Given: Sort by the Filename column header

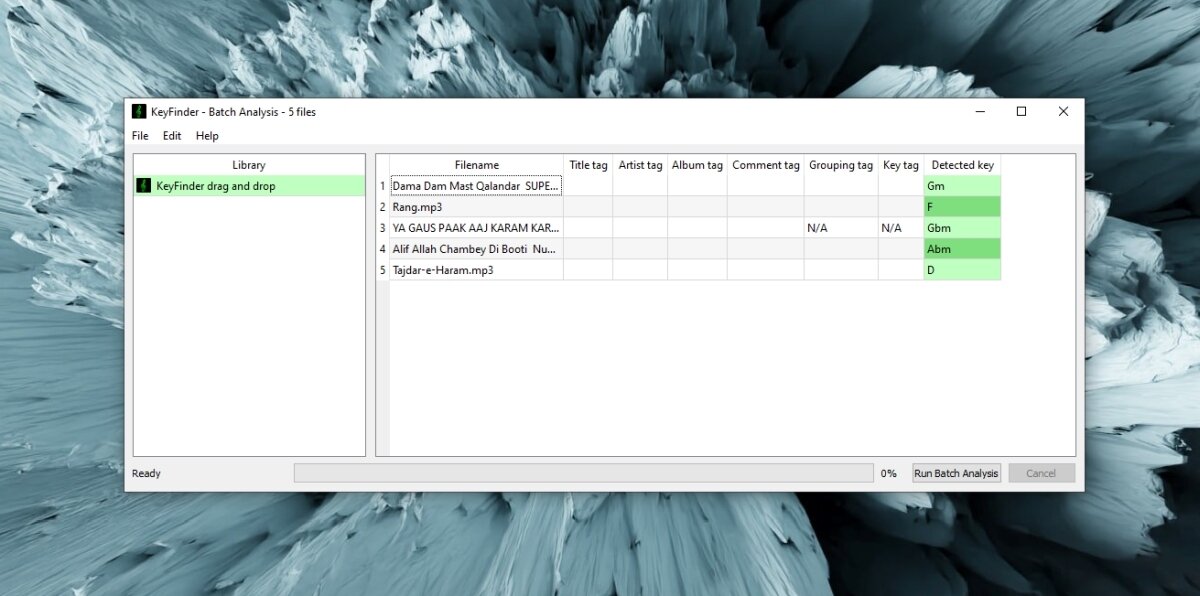Looking at the screenshot, I should coord(476,164).
